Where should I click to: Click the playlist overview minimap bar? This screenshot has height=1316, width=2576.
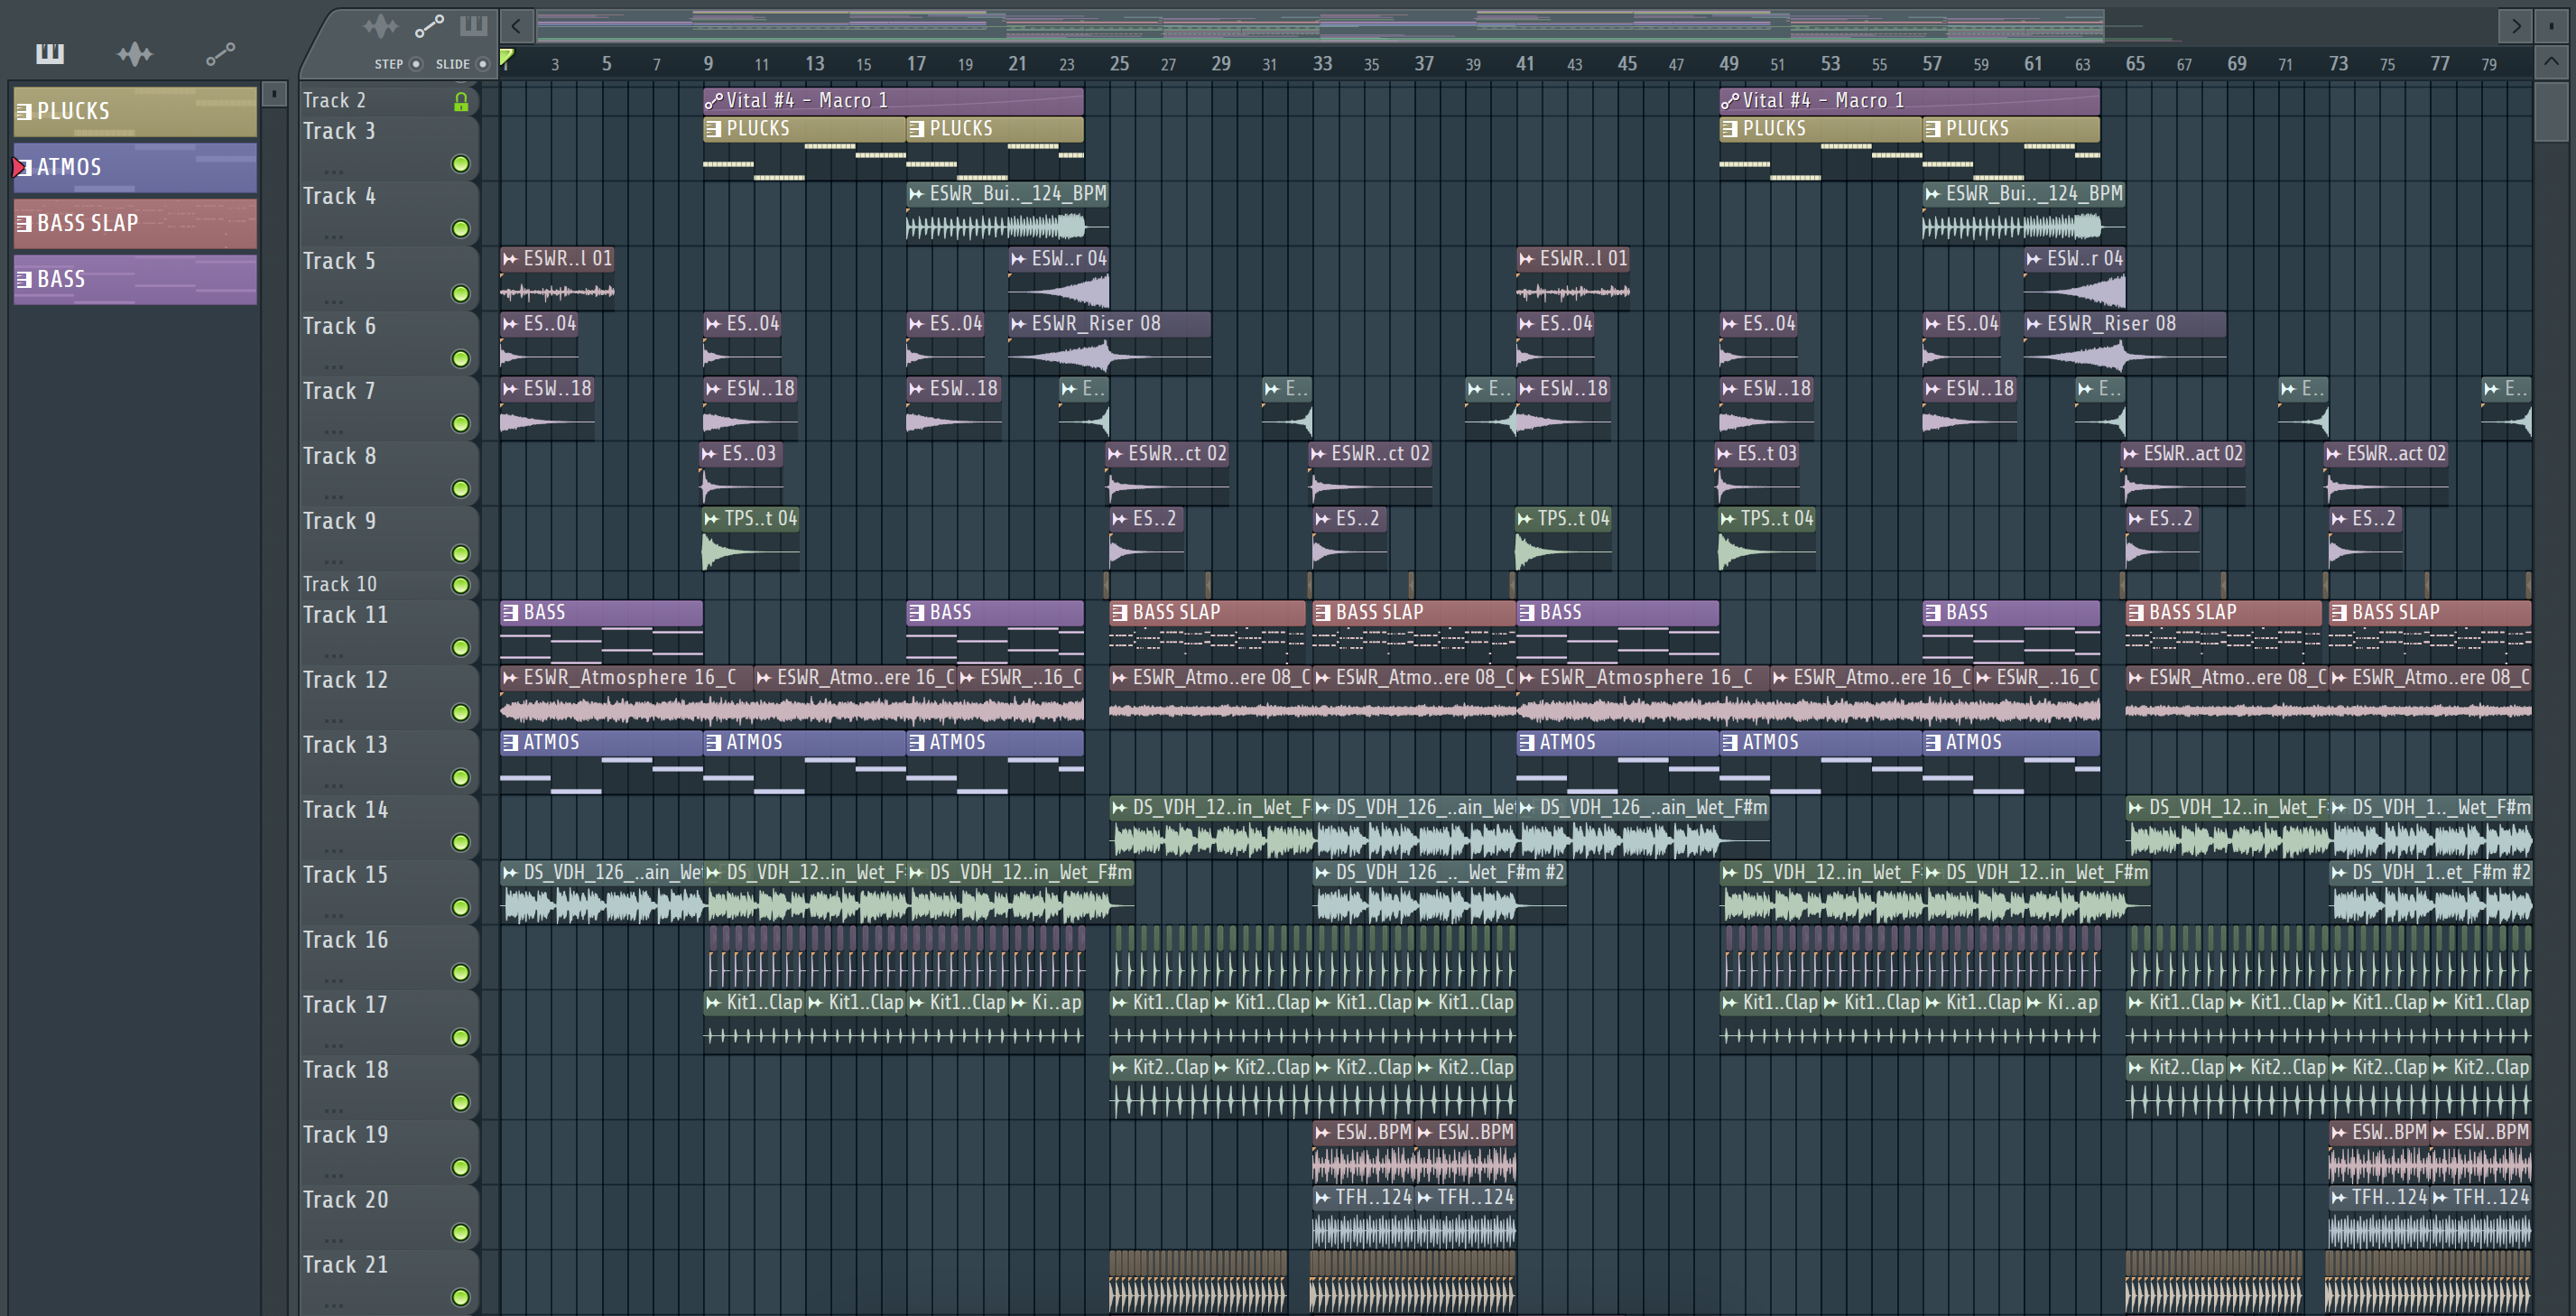point(1320,25)
